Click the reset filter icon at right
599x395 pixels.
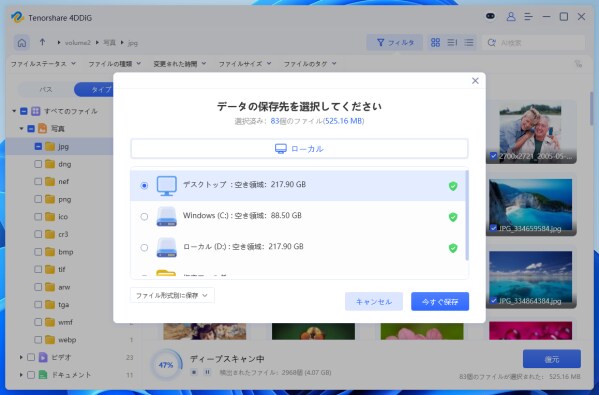point(578,64)
